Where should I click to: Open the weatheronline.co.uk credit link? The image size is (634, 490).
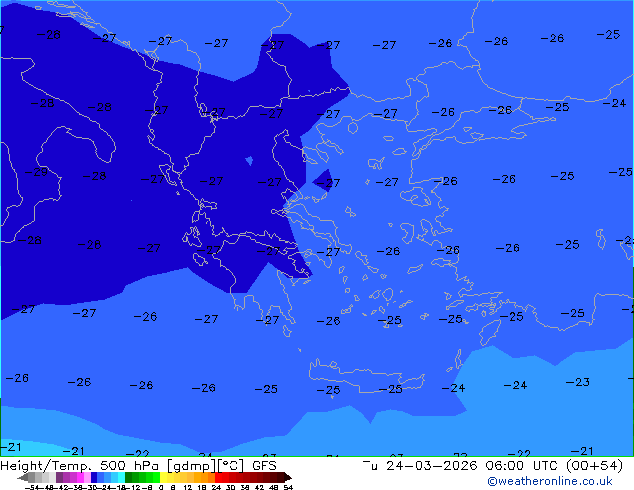point(550,481)
